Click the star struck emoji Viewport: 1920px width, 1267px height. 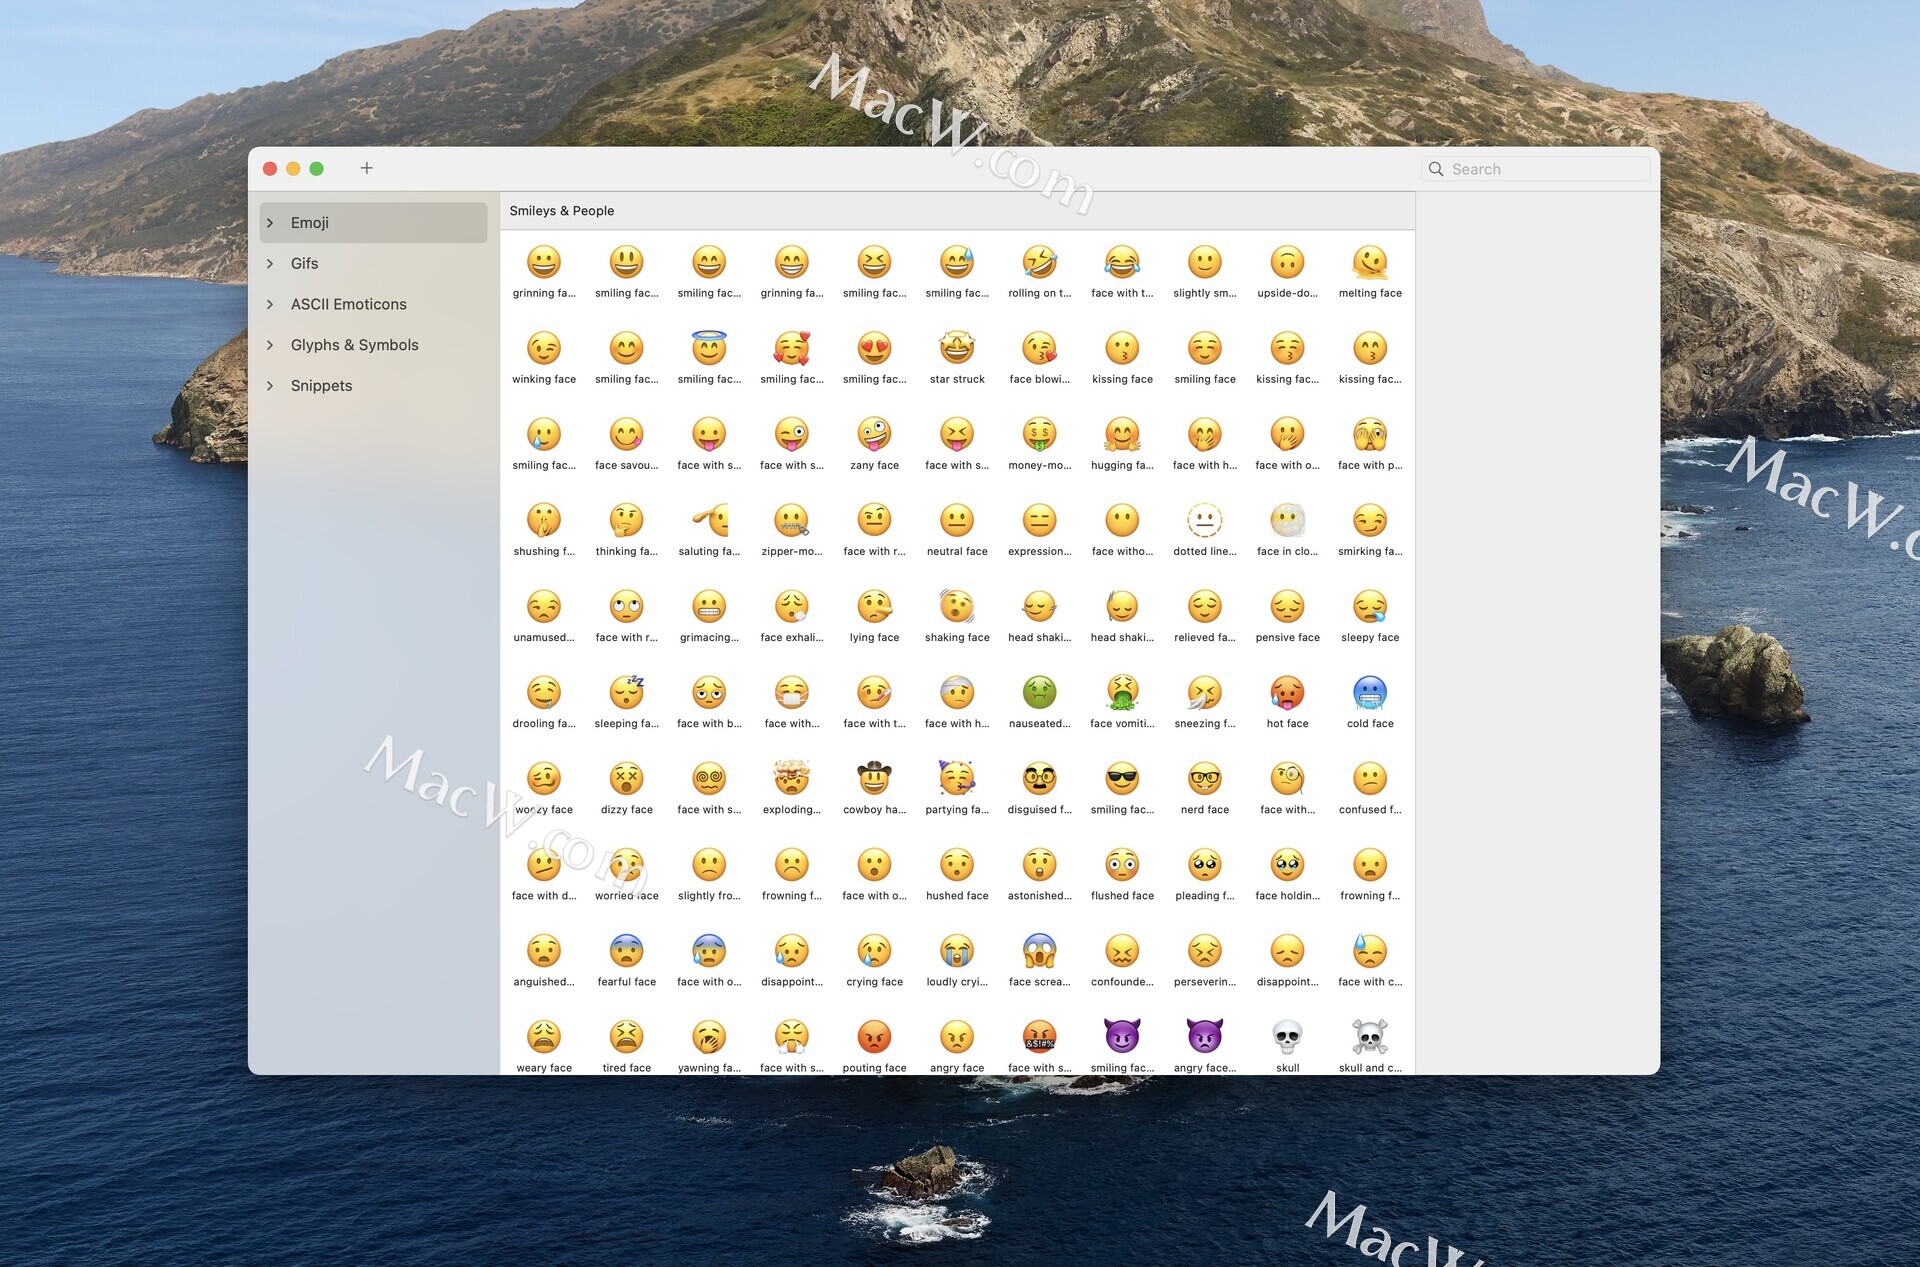[x=957, y=349]
